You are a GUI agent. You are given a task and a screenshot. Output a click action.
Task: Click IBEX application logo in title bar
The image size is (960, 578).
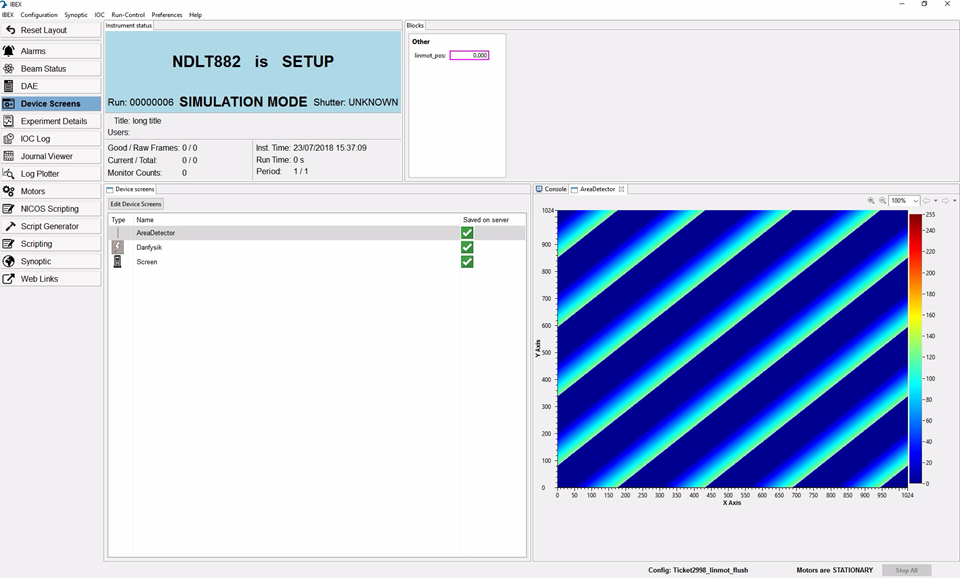coord(4,4)
